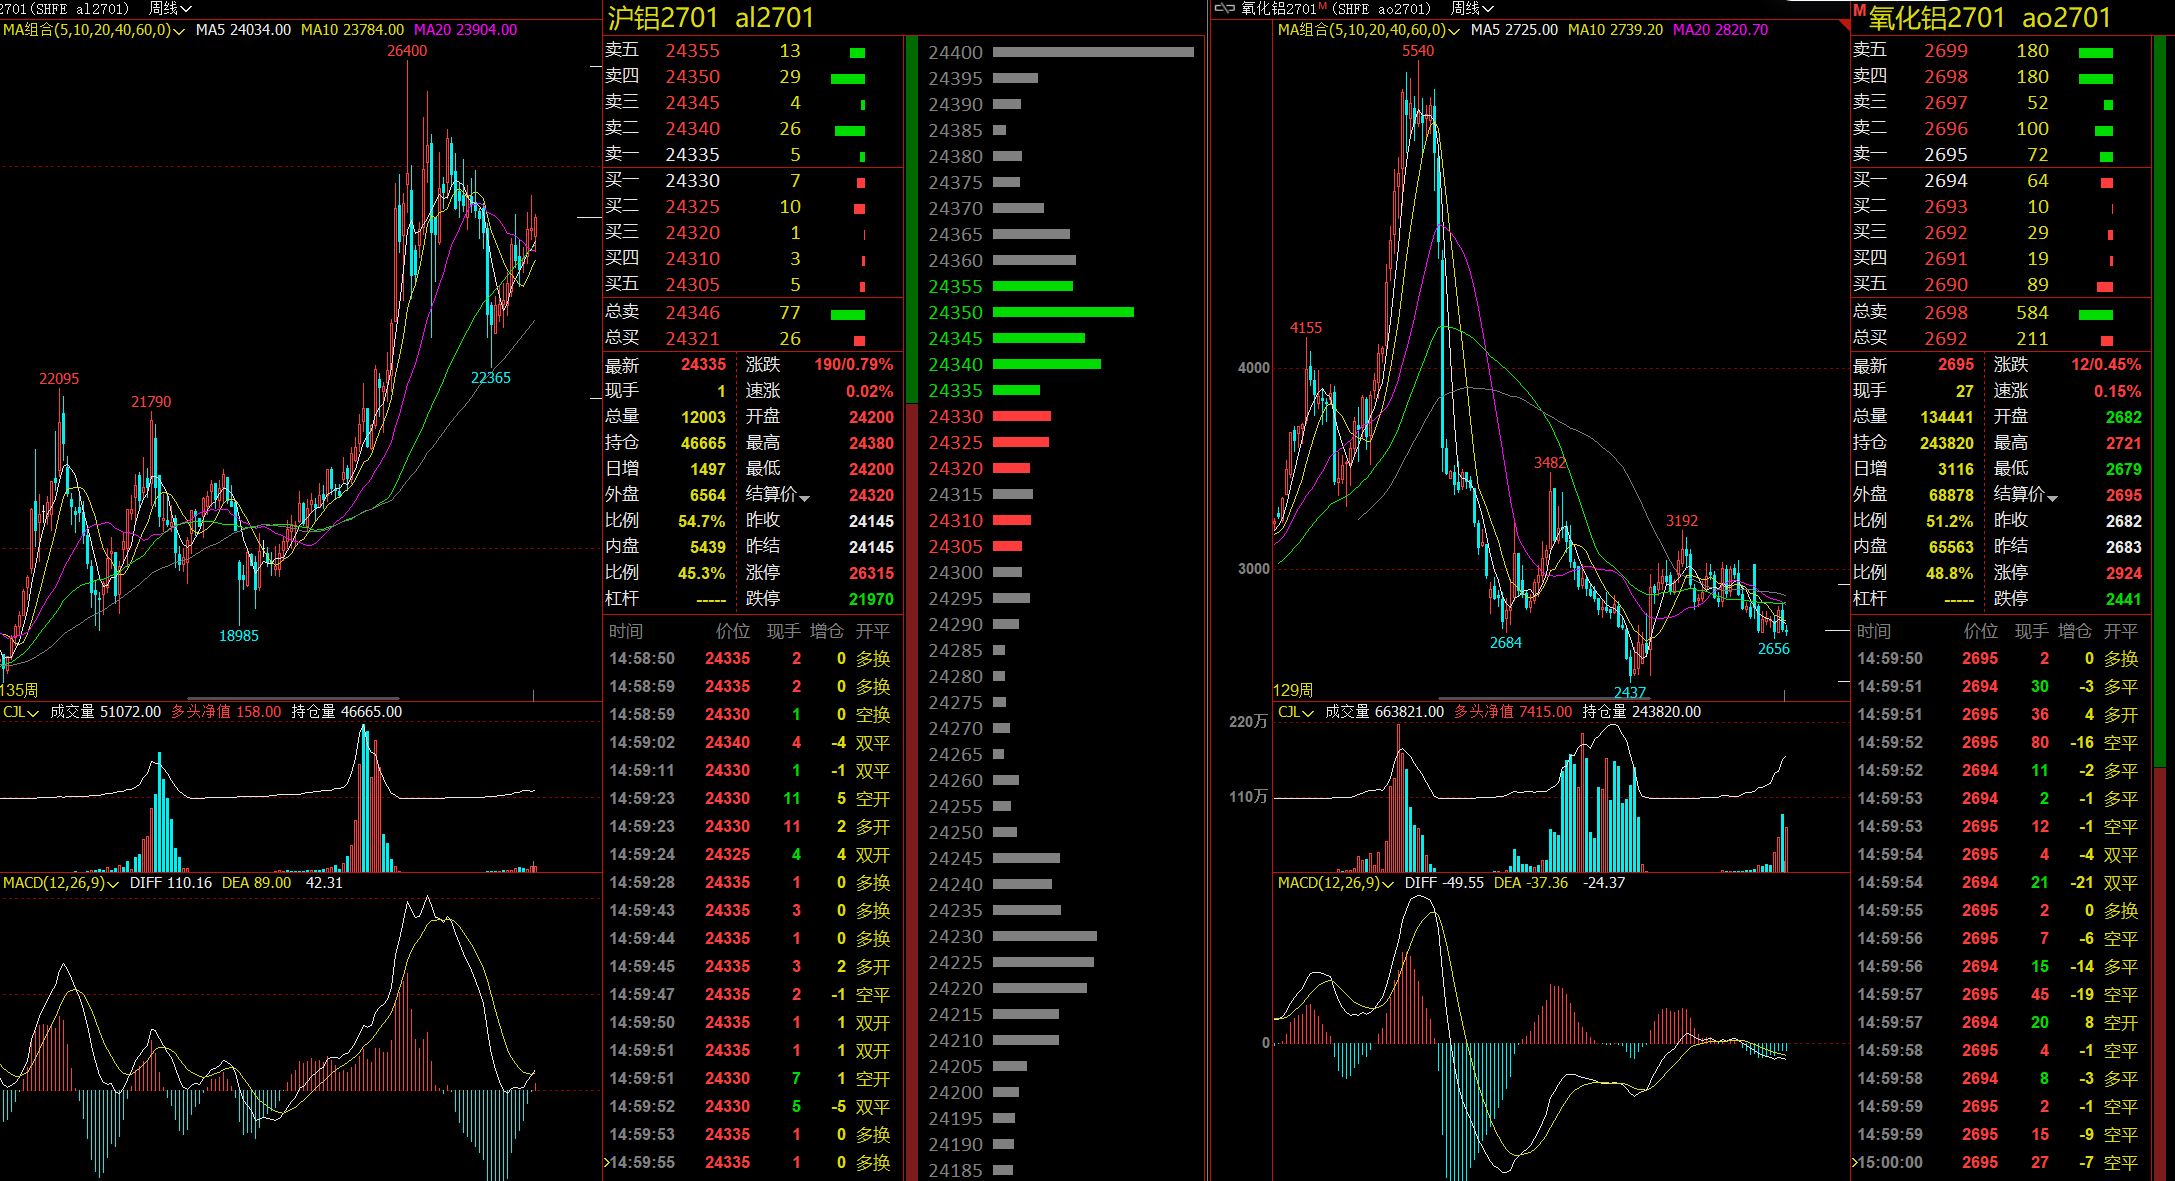
Task: Click the 氧化铝2701 (SHFE ao2701) chart title
Action: coord(1336,9)
